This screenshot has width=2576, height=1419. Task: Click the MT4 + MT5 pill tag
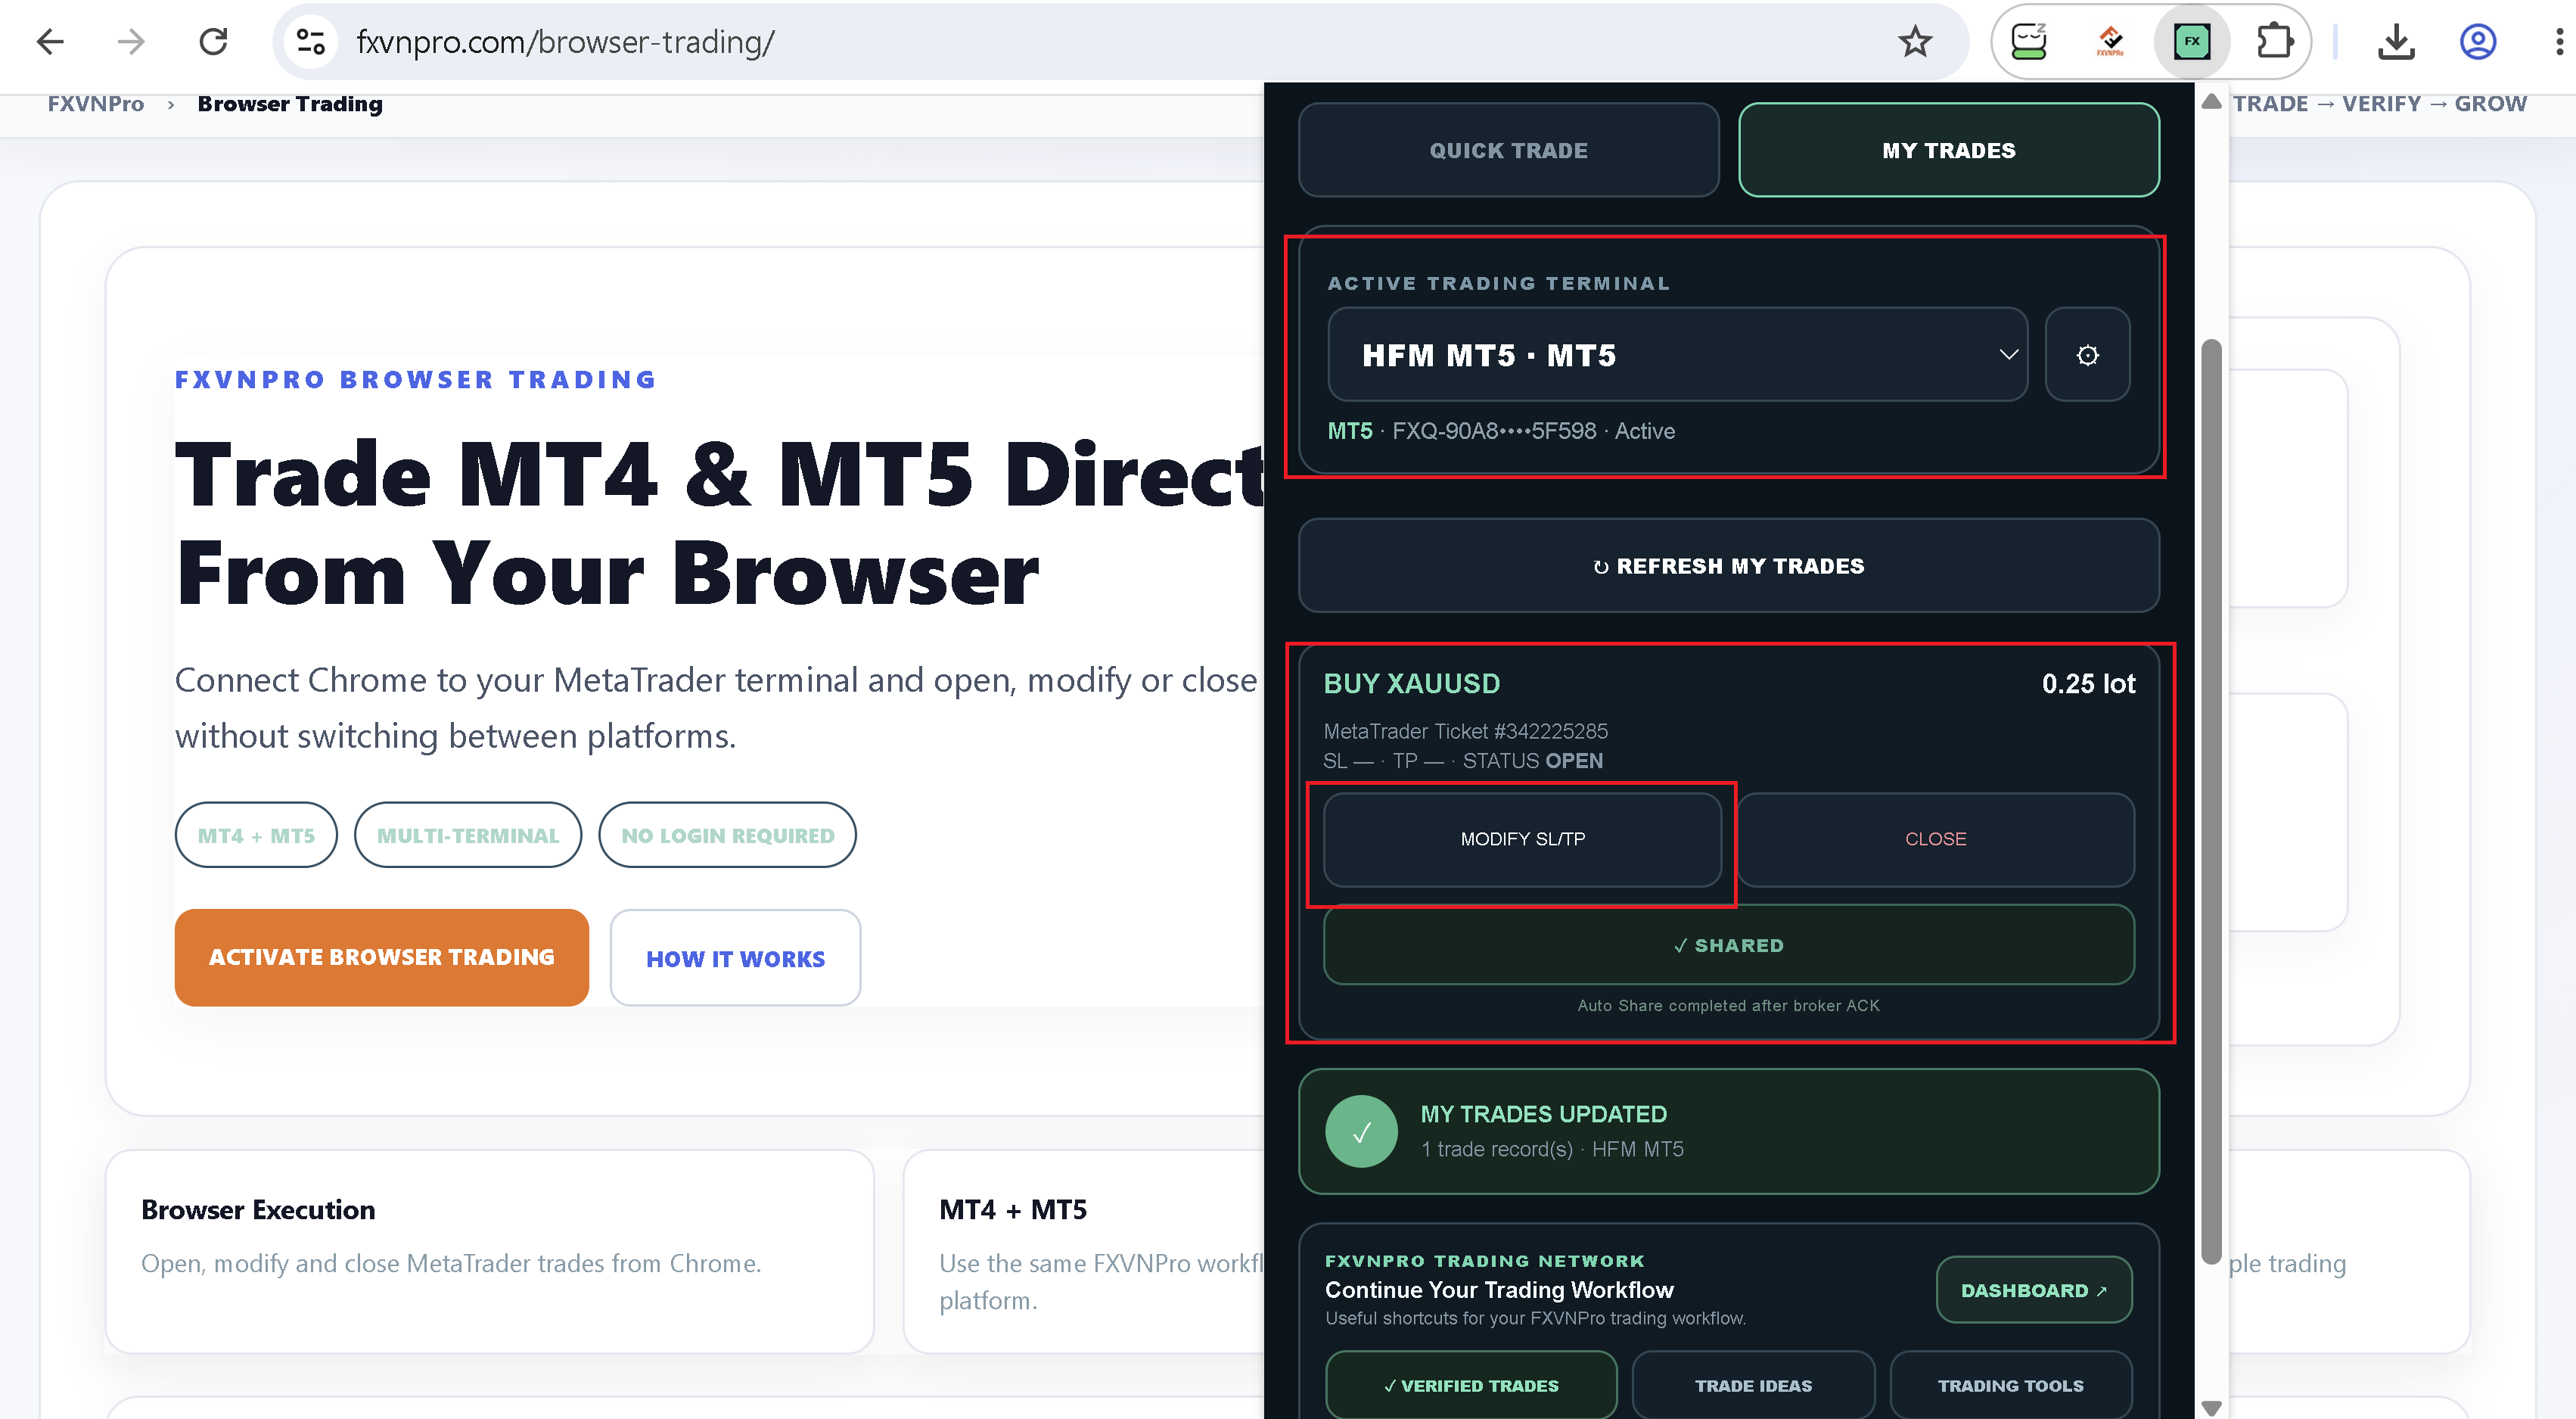click(x=256, y=835)
